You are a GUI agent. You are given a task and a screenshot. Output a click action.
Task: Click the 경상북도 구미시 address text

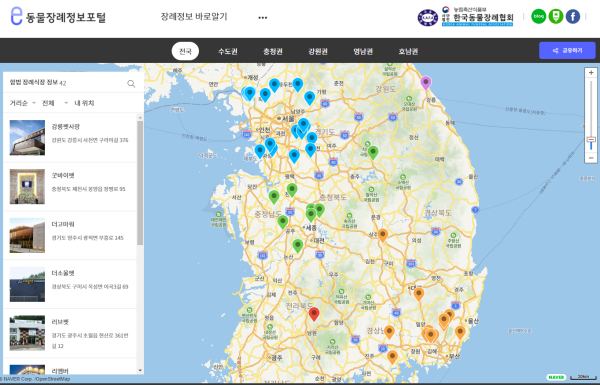pos(90,287)
